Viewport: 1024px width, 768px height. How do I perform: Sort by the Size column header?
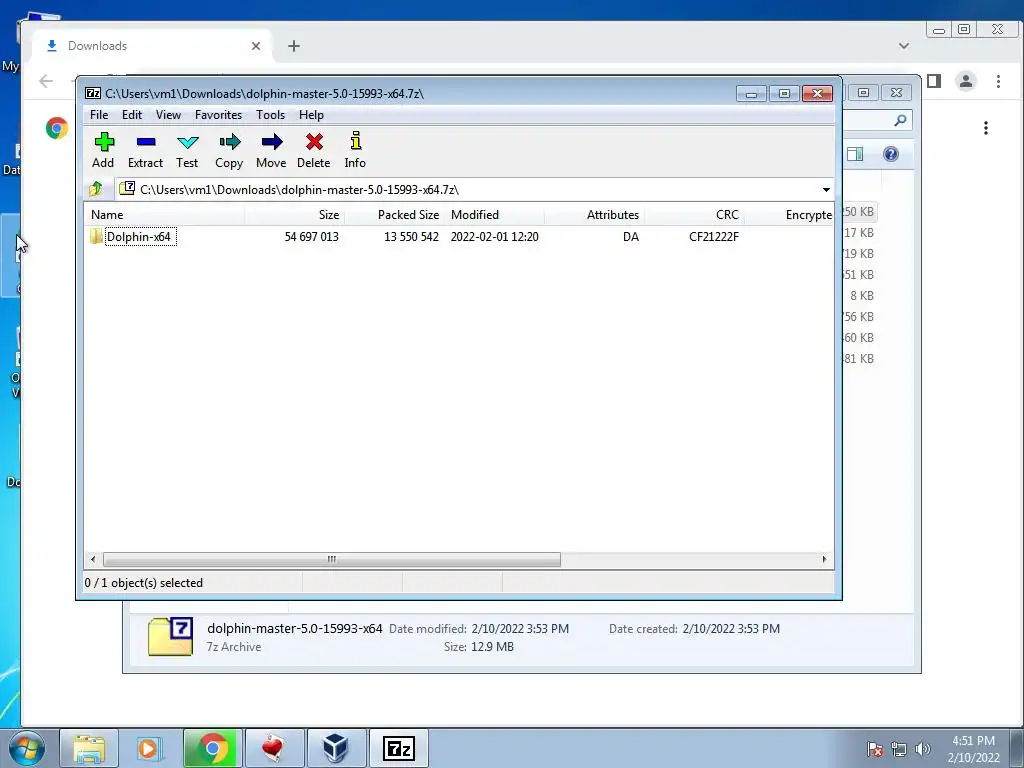tap(295, 215)
